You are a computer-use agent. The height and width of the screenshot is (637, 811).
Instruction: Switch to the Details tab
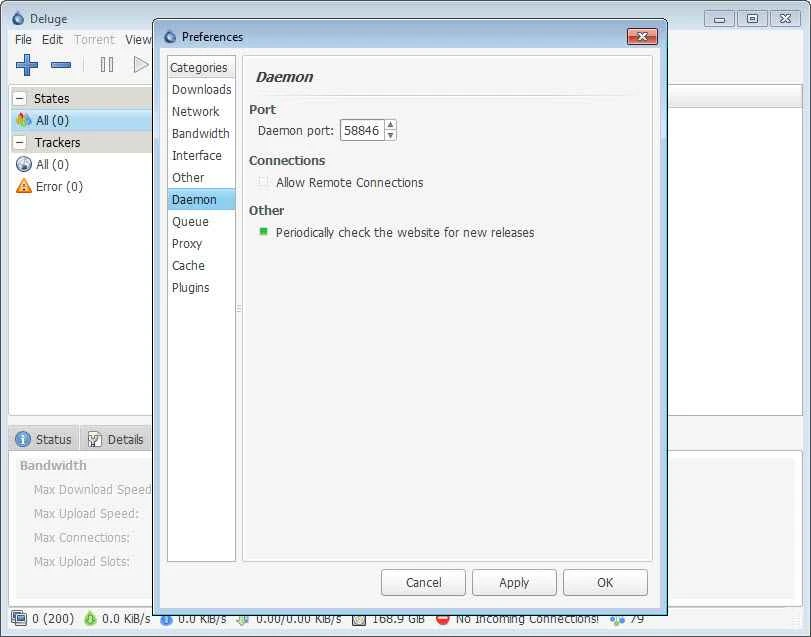116,439
